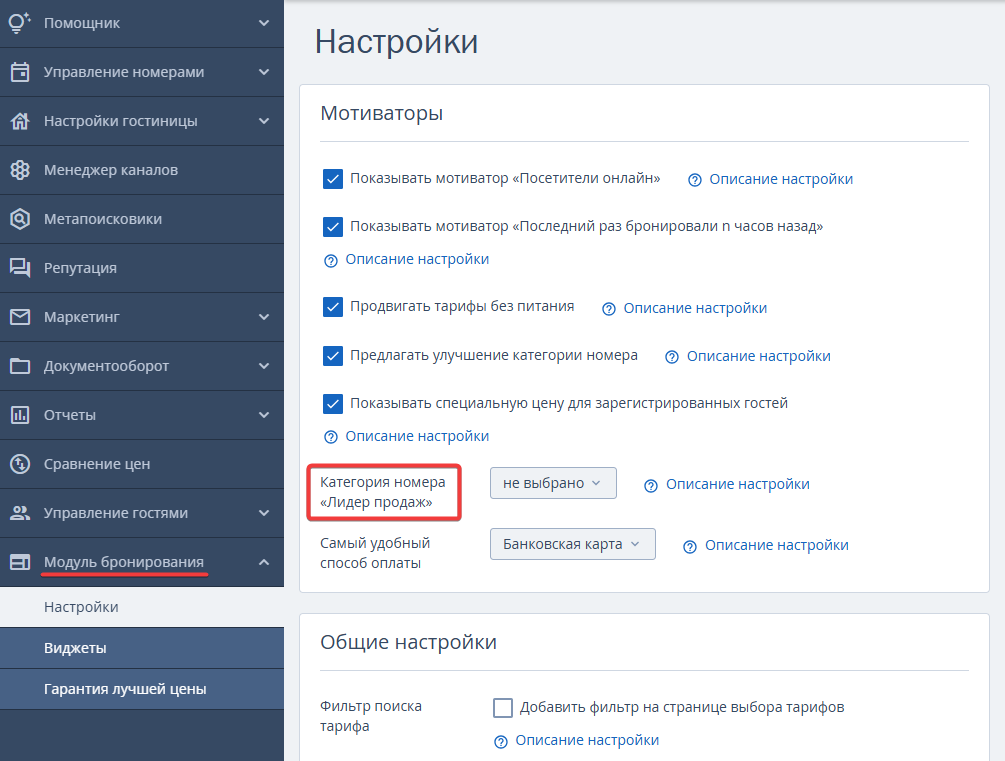Toggle специальную цену для зарегистрированных гостей checkbox

[x=333, y=403]
